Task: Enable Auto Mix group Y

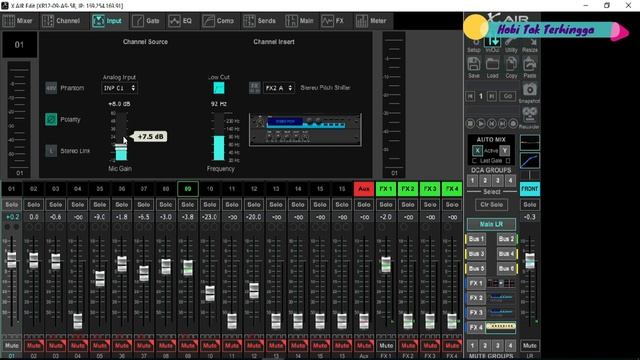Action: (504, 151)
